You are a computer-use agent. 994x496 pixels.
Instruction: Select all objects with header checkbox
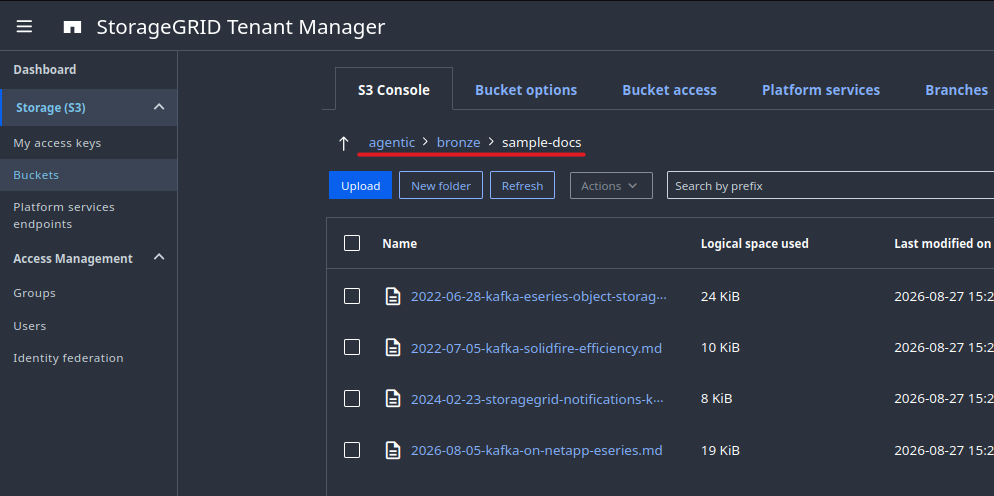352,243
